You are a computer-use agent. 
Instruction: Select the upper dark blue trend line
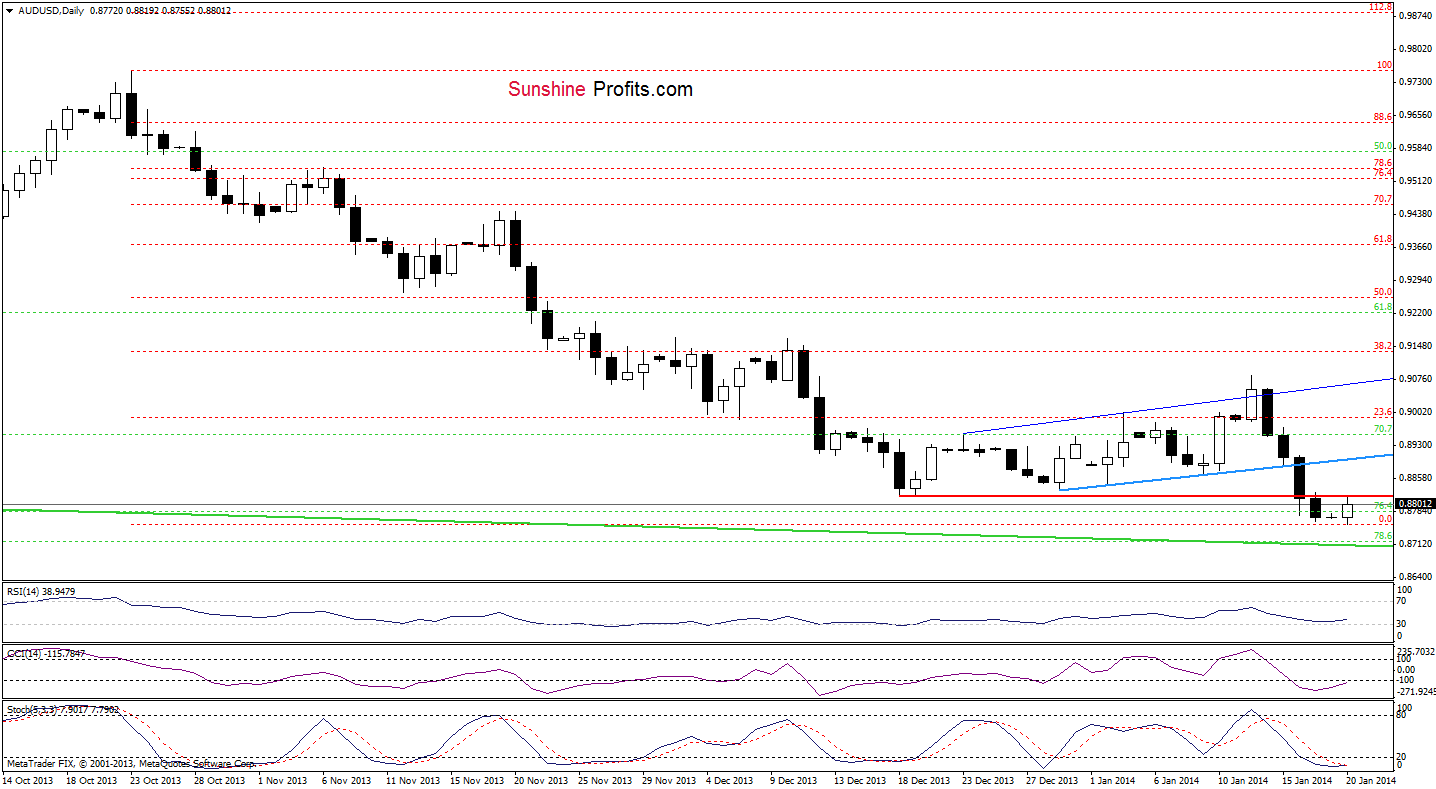point(1178,406)
